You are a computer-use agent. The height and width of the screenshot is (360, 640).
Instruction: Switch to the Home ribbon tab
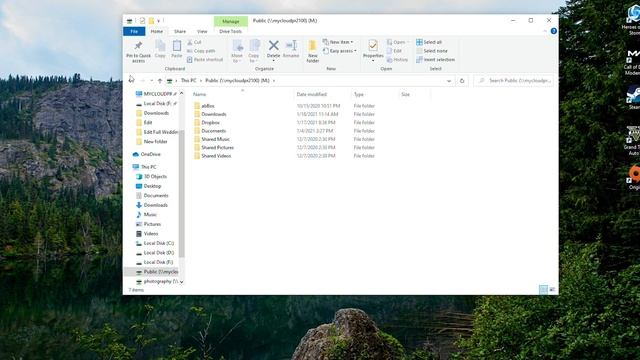[157, 31]
